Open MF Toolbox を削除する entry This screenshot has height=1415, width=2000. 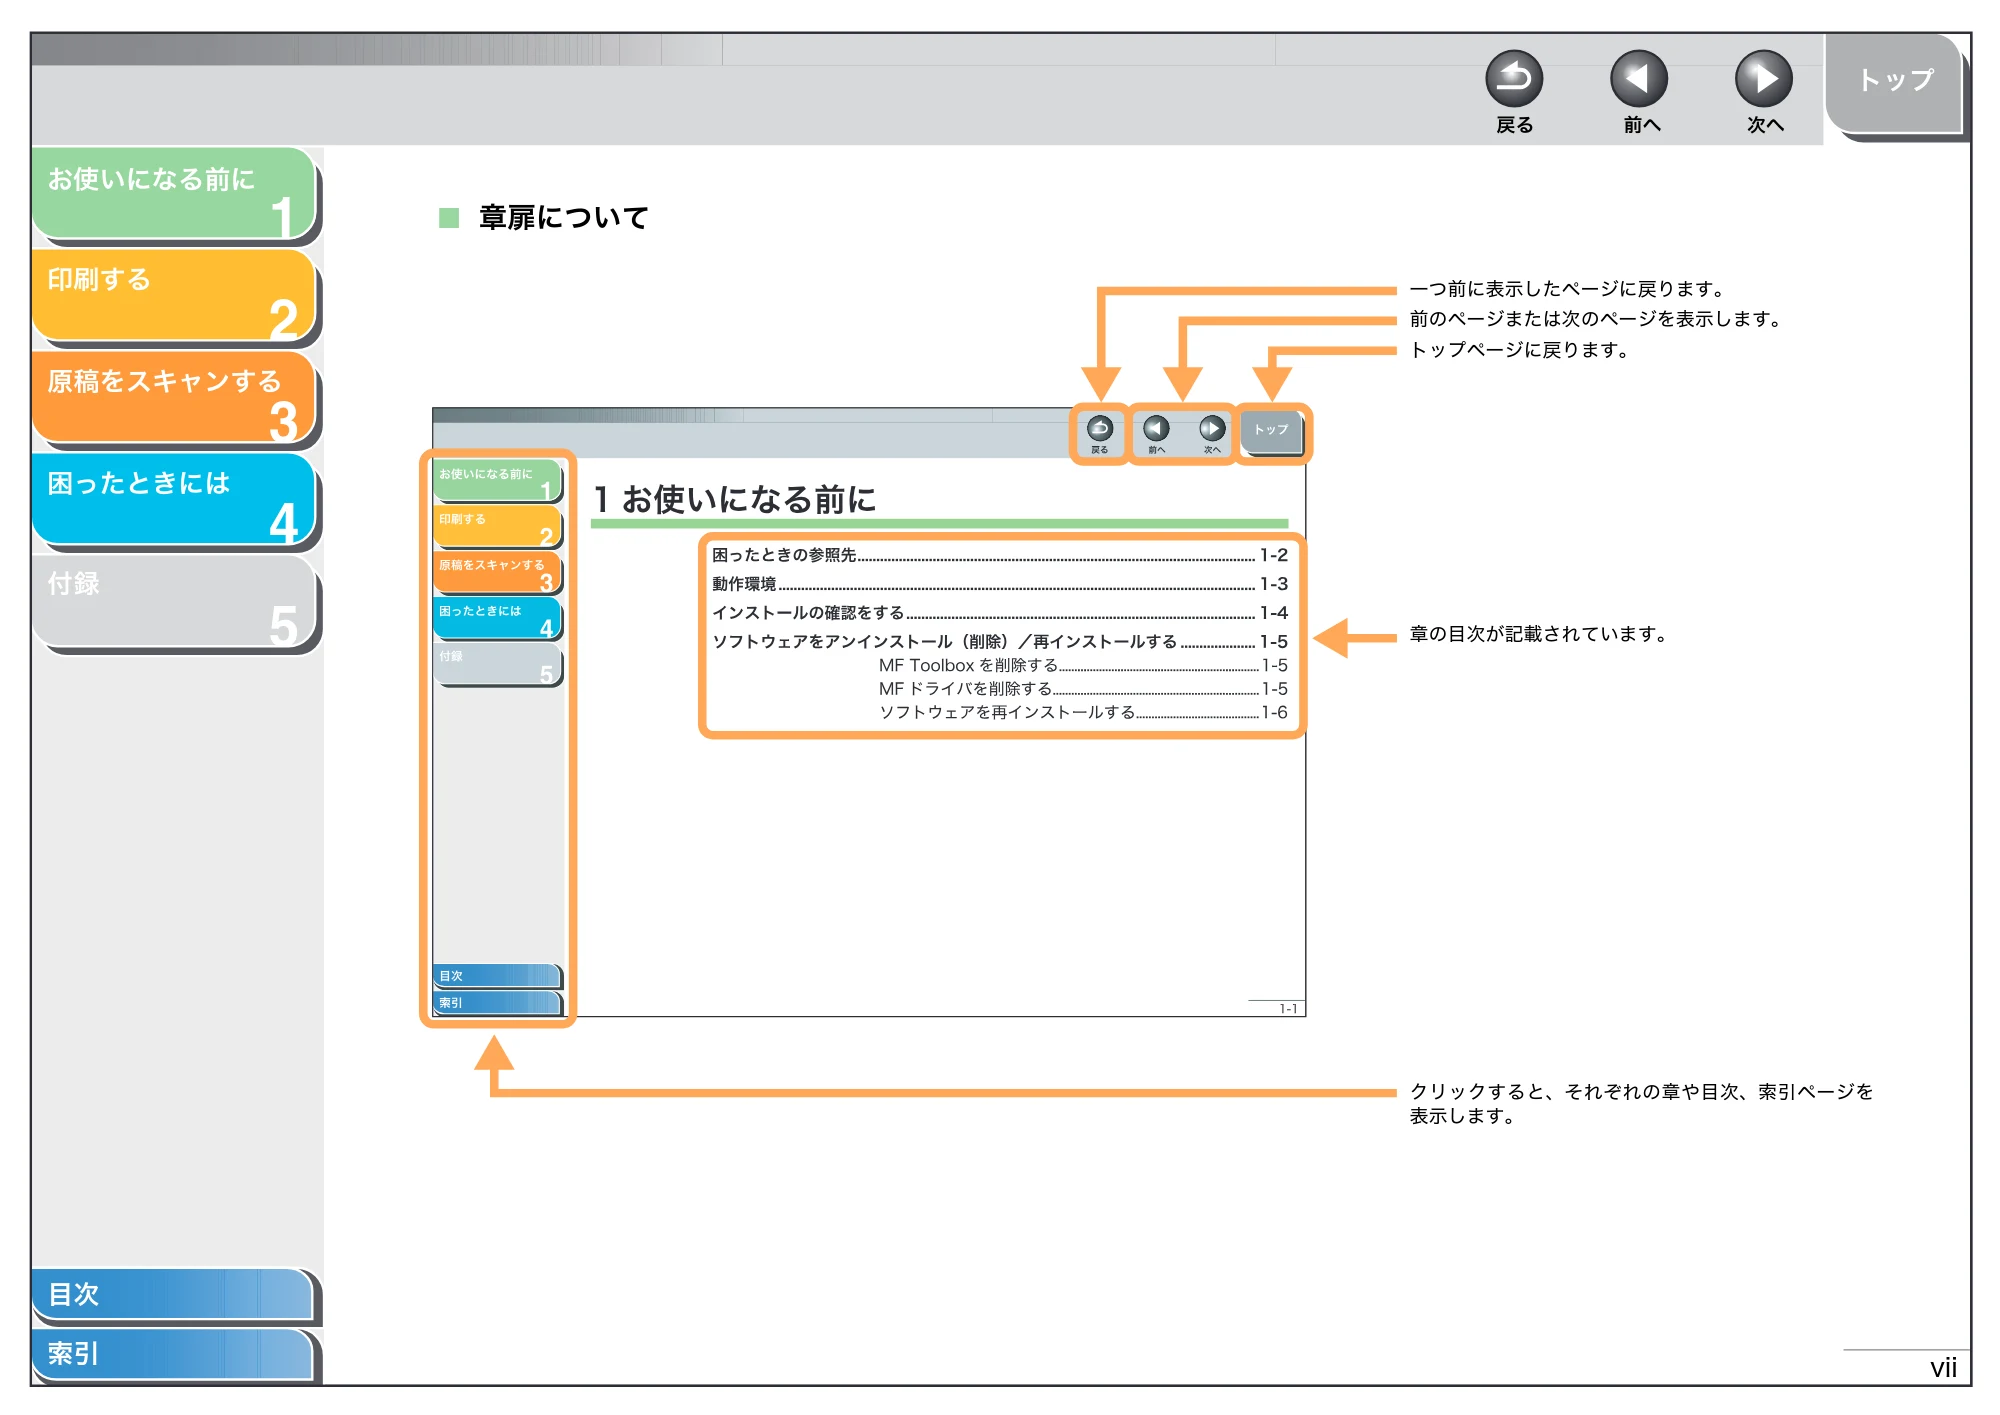coord(1083,666)
